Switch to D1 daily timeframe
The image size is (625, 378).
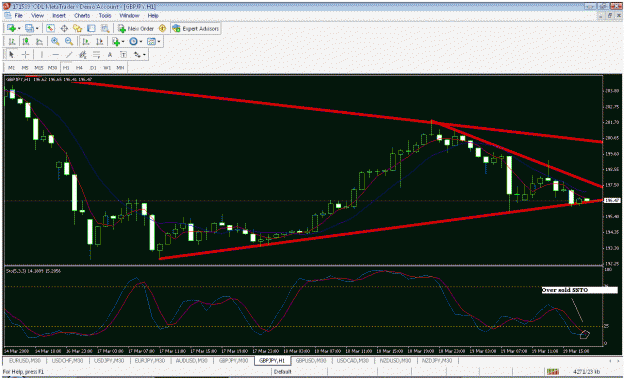(93, 68)
